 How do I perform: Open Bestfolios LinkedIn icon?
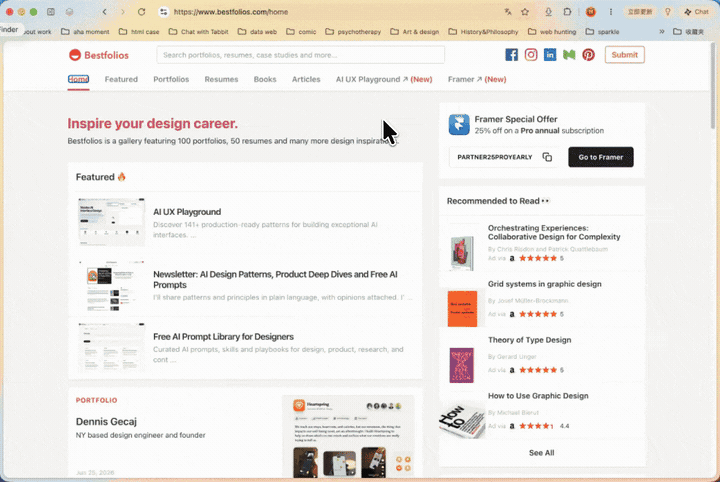[550, 55]
